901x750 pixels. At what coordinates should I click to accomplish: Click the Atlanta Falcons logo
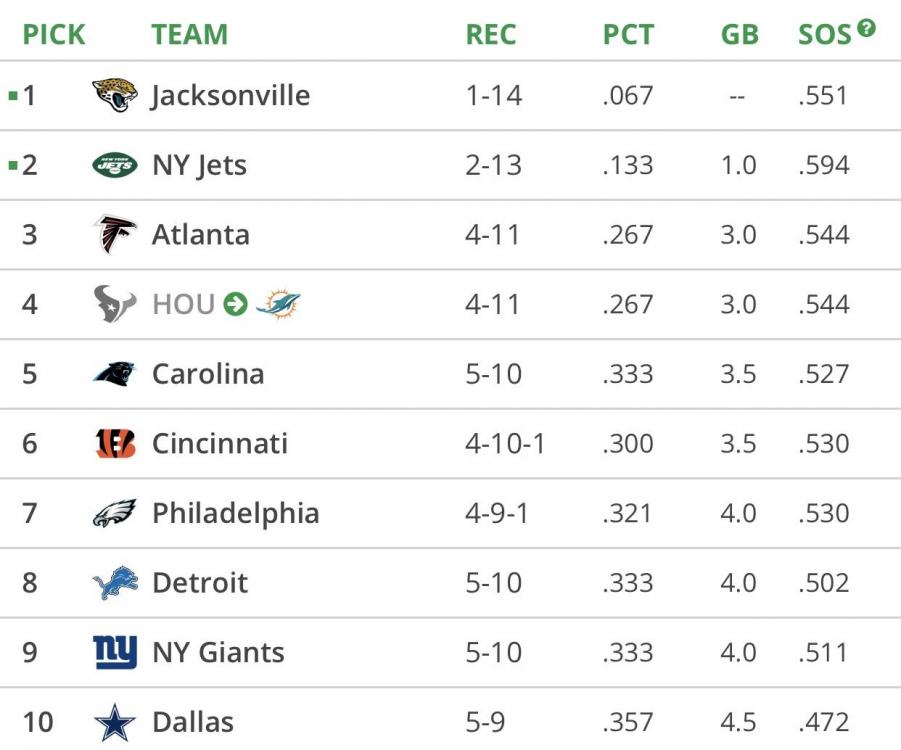coord(115,235)
